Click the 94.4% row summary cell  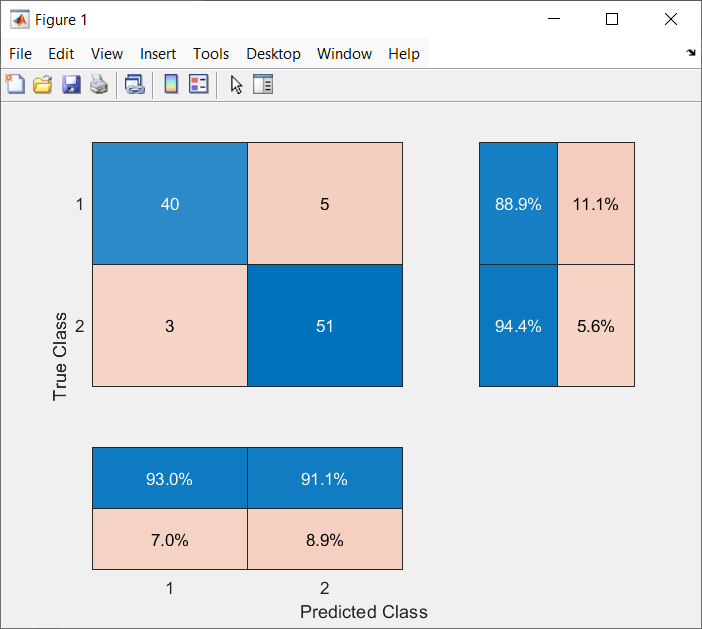518,325
